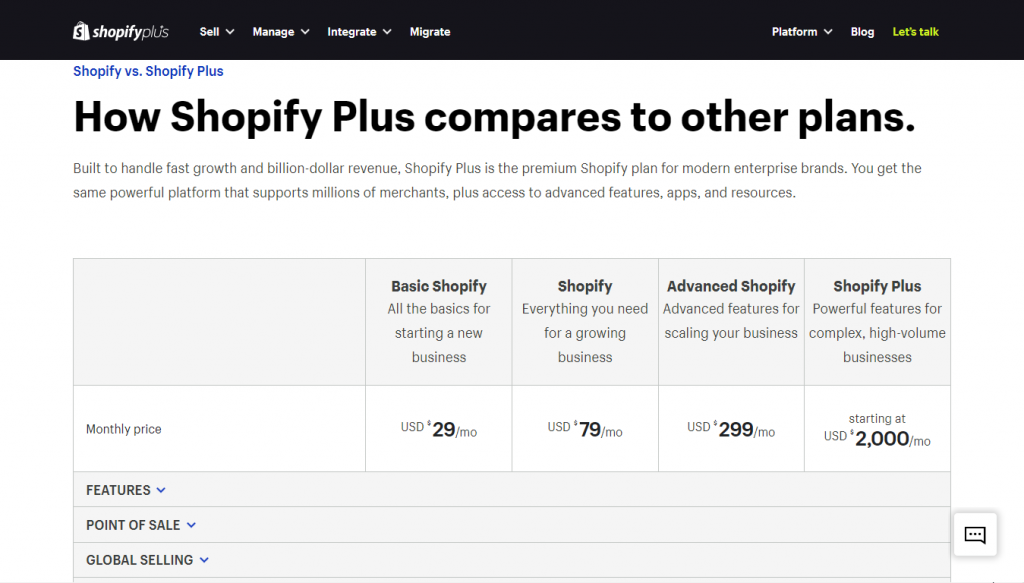Click the Let's talk button
The width and height of the screenshot is (1024, 583).
(x=915, y=31)
